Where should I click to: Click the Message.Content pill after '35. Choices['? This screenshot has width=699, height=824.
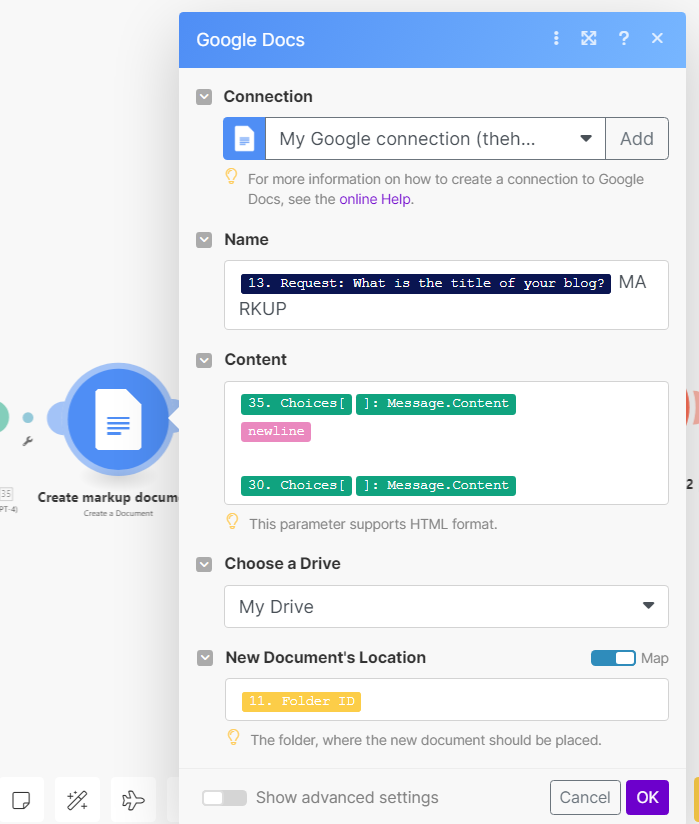point(436,404)
